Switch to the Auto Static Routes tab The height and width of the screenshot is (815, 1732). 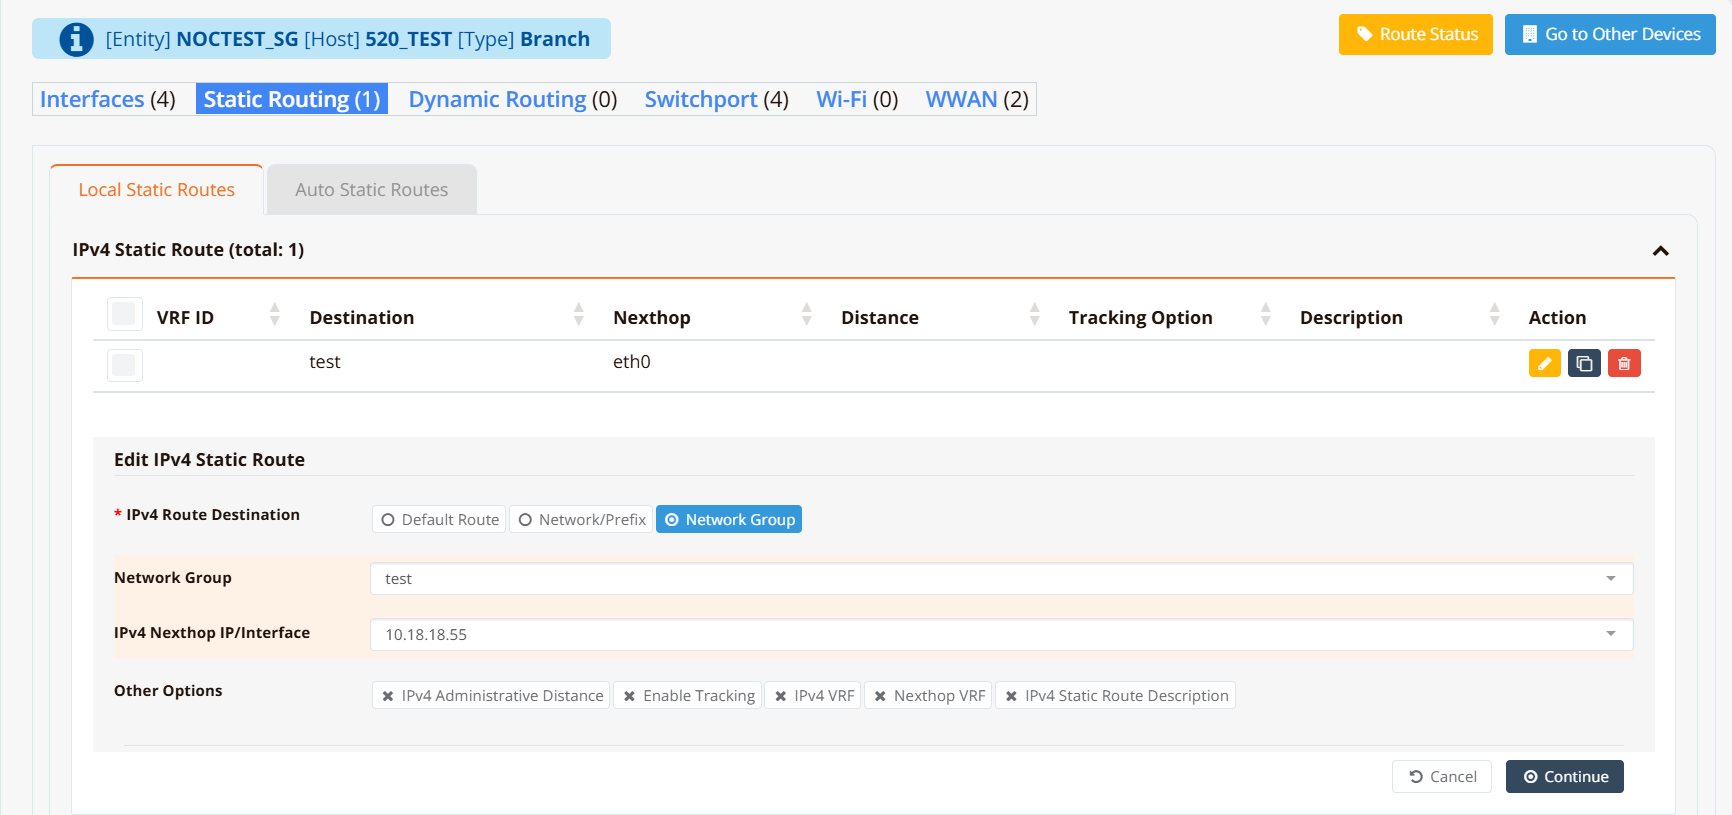pos(371,190)
